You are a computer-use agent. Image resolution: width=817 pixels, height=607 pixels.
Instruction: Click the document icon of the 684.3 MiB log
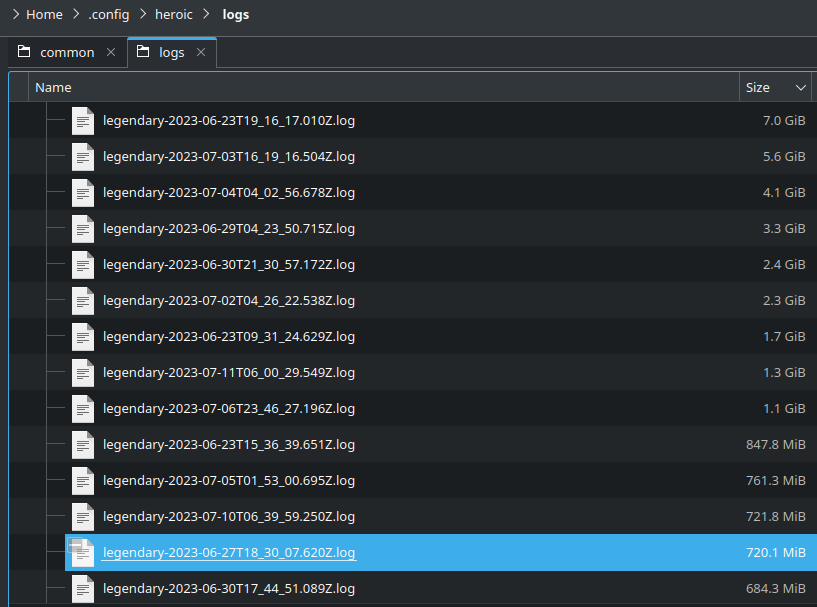(x=82, y=588)
